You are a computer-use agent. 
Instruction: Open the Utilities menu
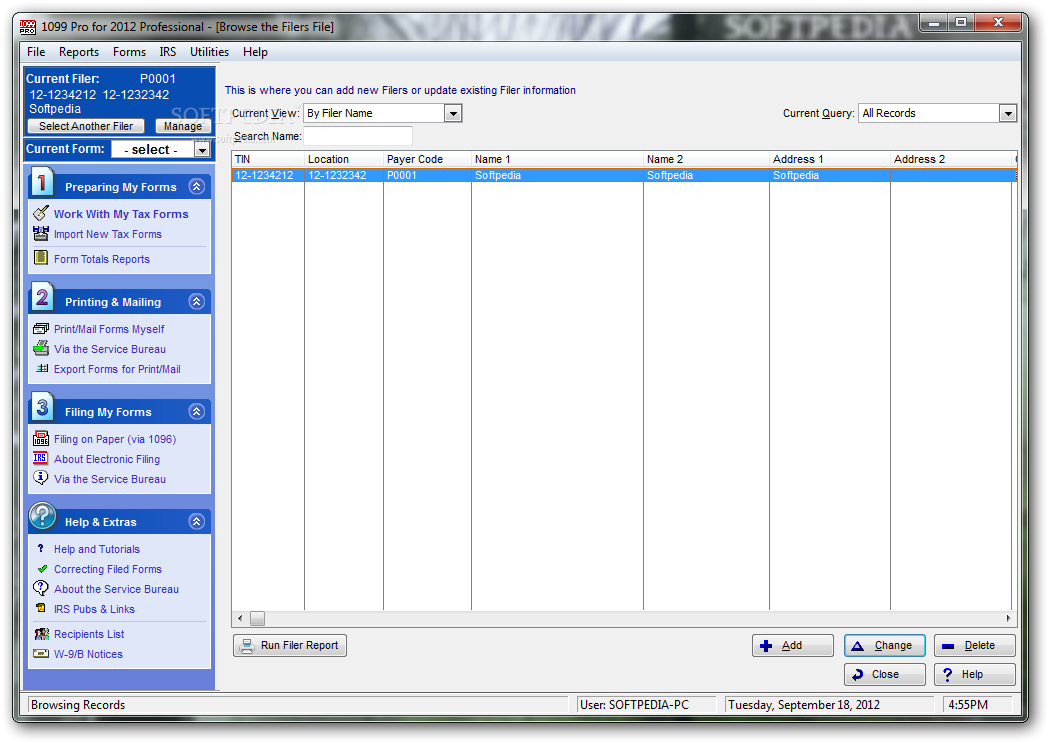click(209, 51)
